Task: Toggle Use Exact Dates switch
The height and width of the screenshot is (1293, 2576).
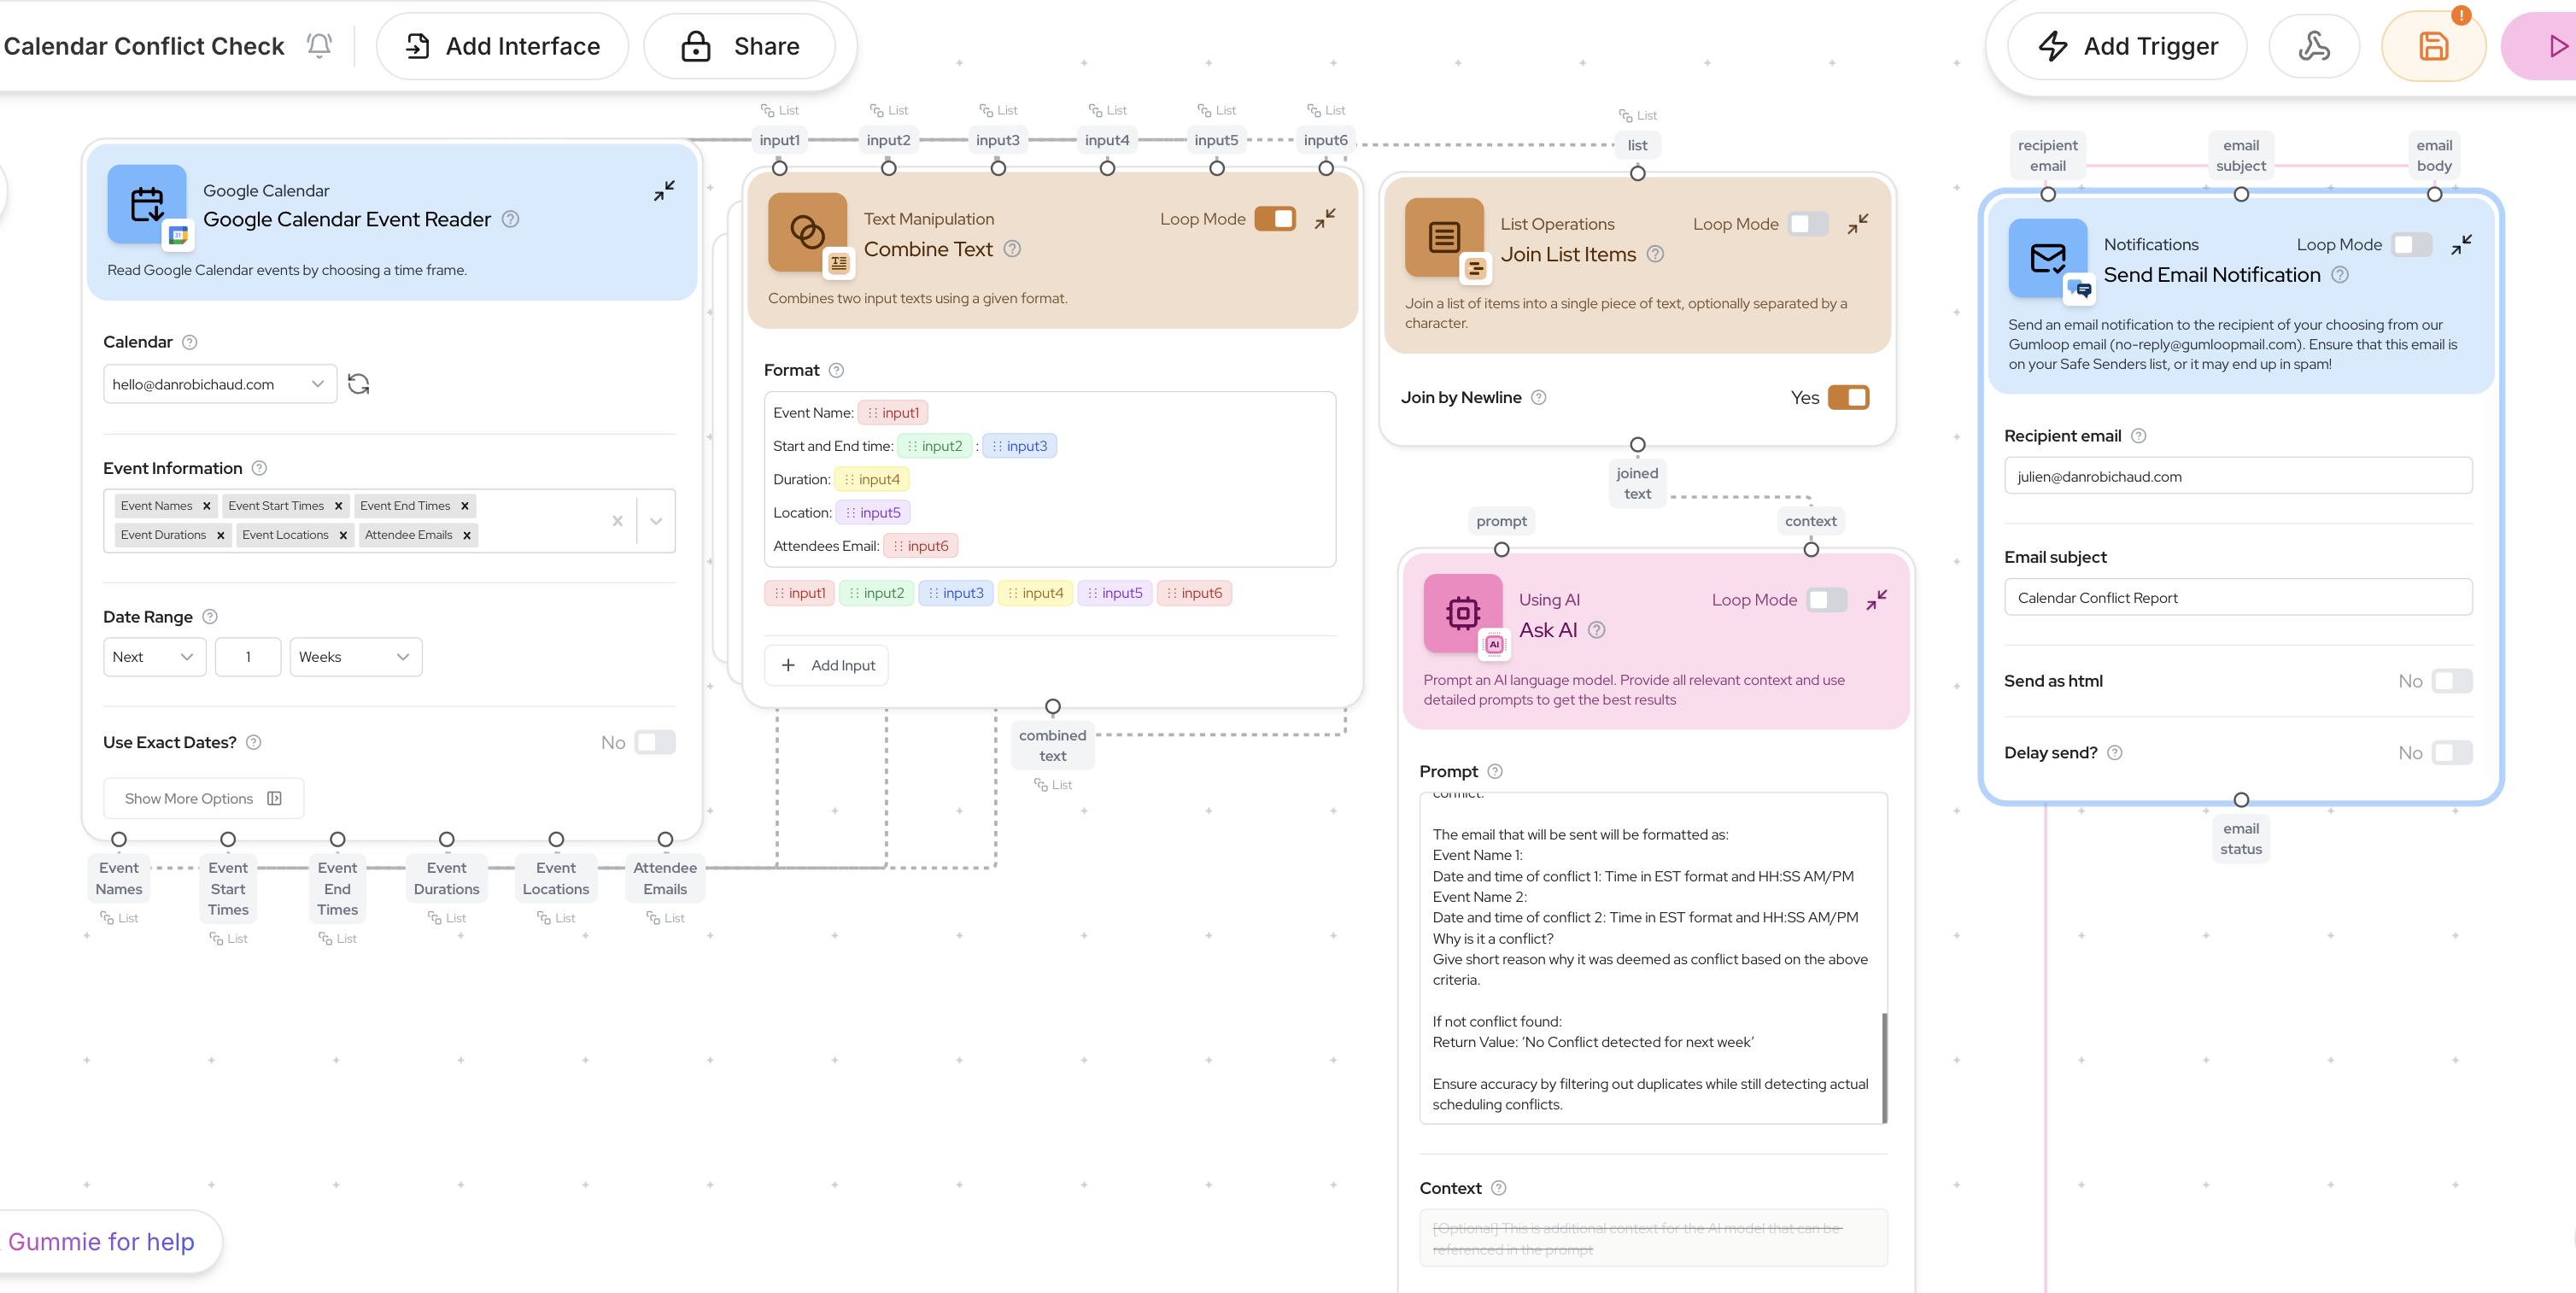Action: [x=655, y=742]
